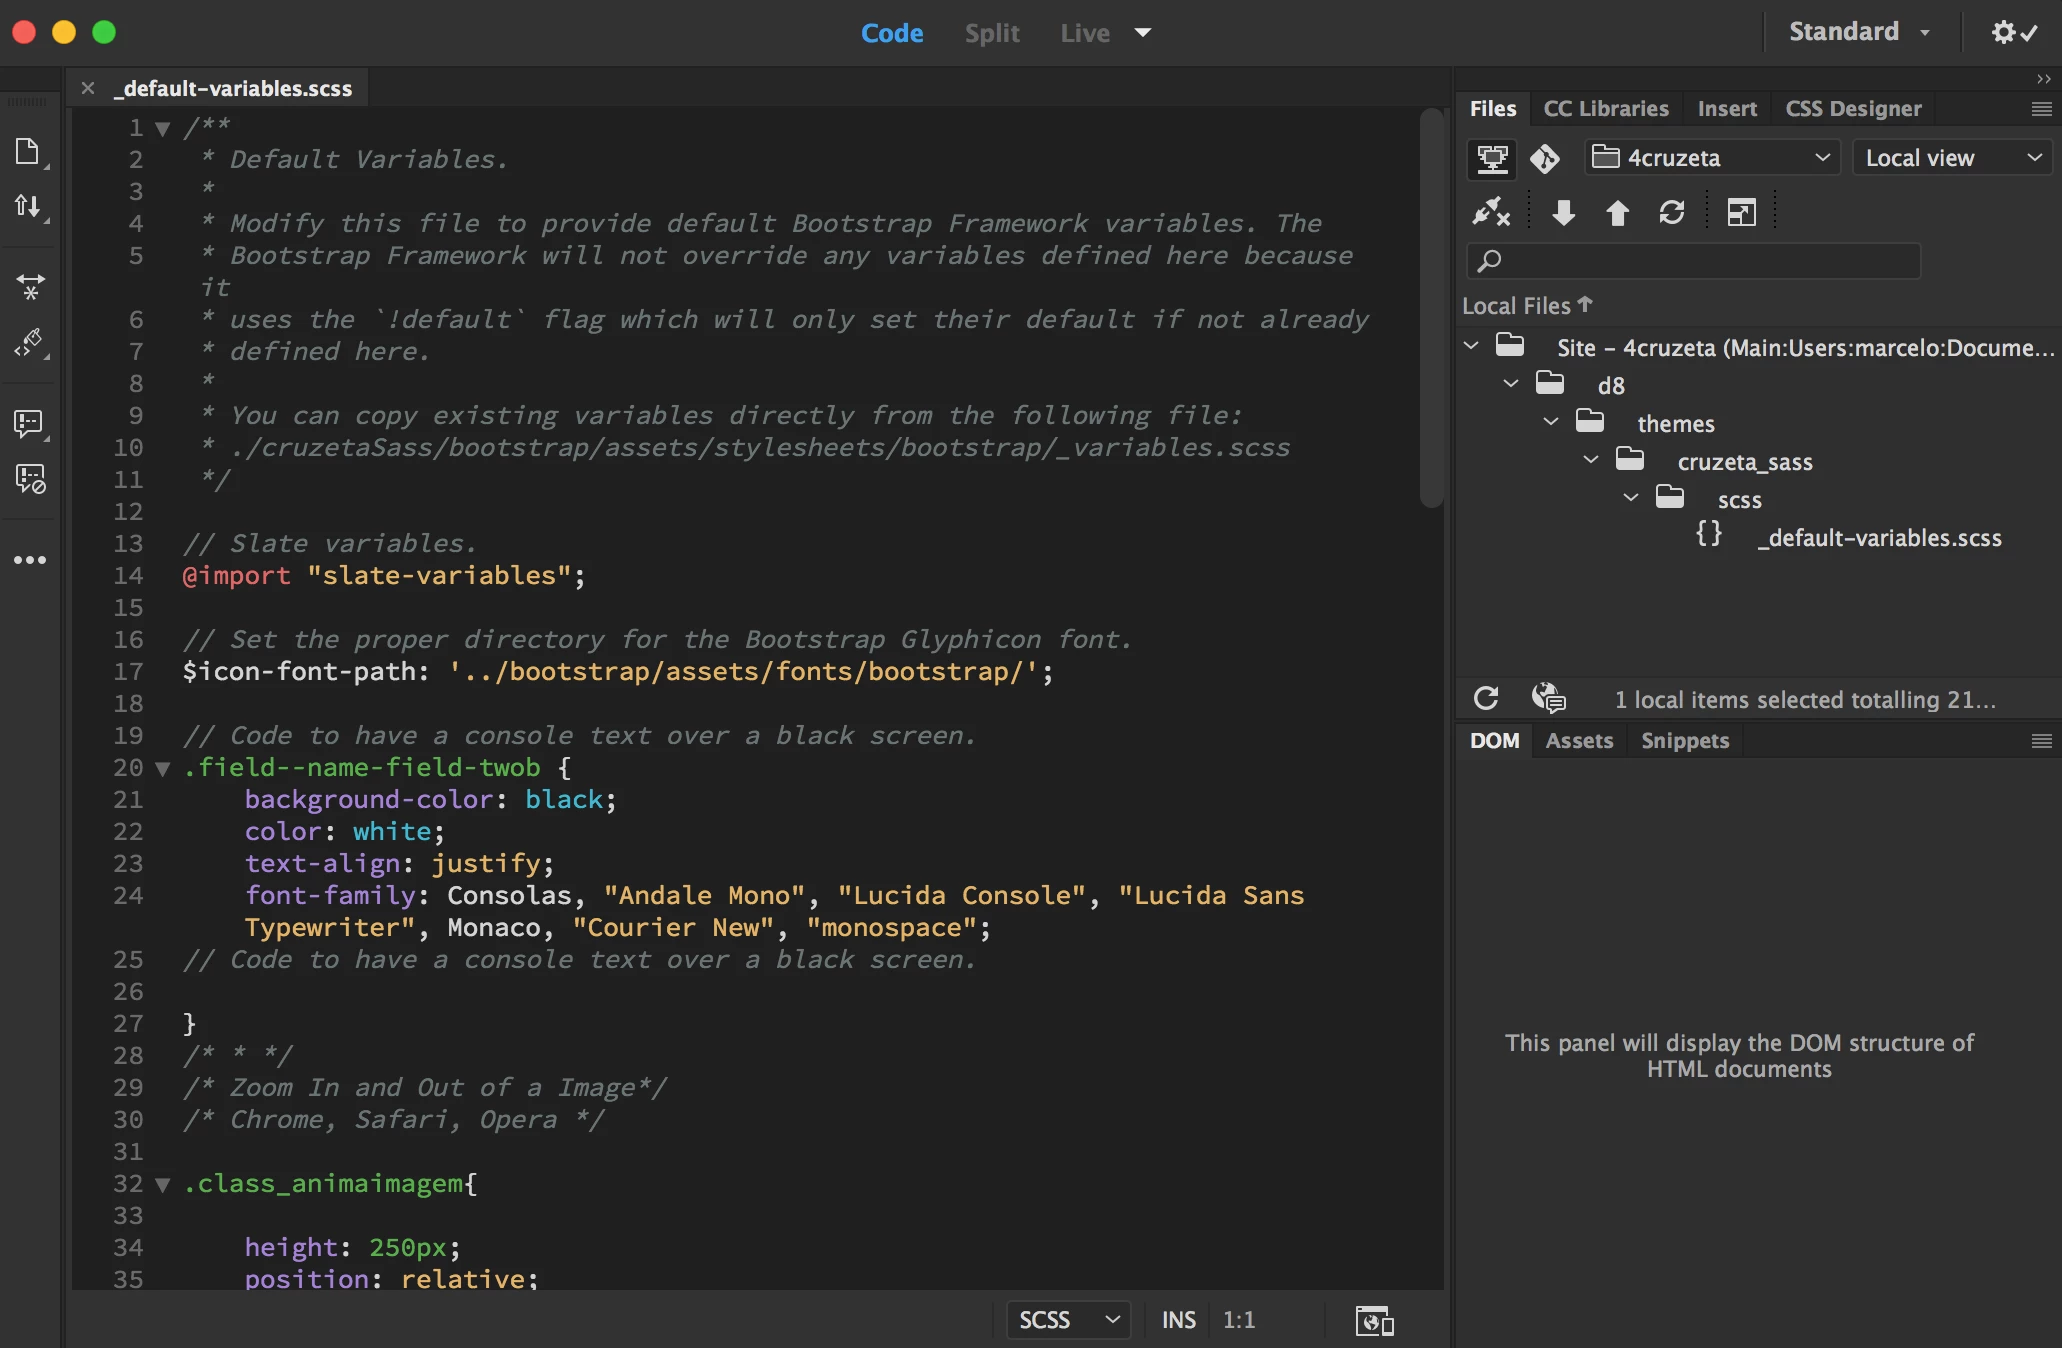Click the Put files up arrow
The width and height of the screenshot is (2062, 1348).
(1617, 212)
